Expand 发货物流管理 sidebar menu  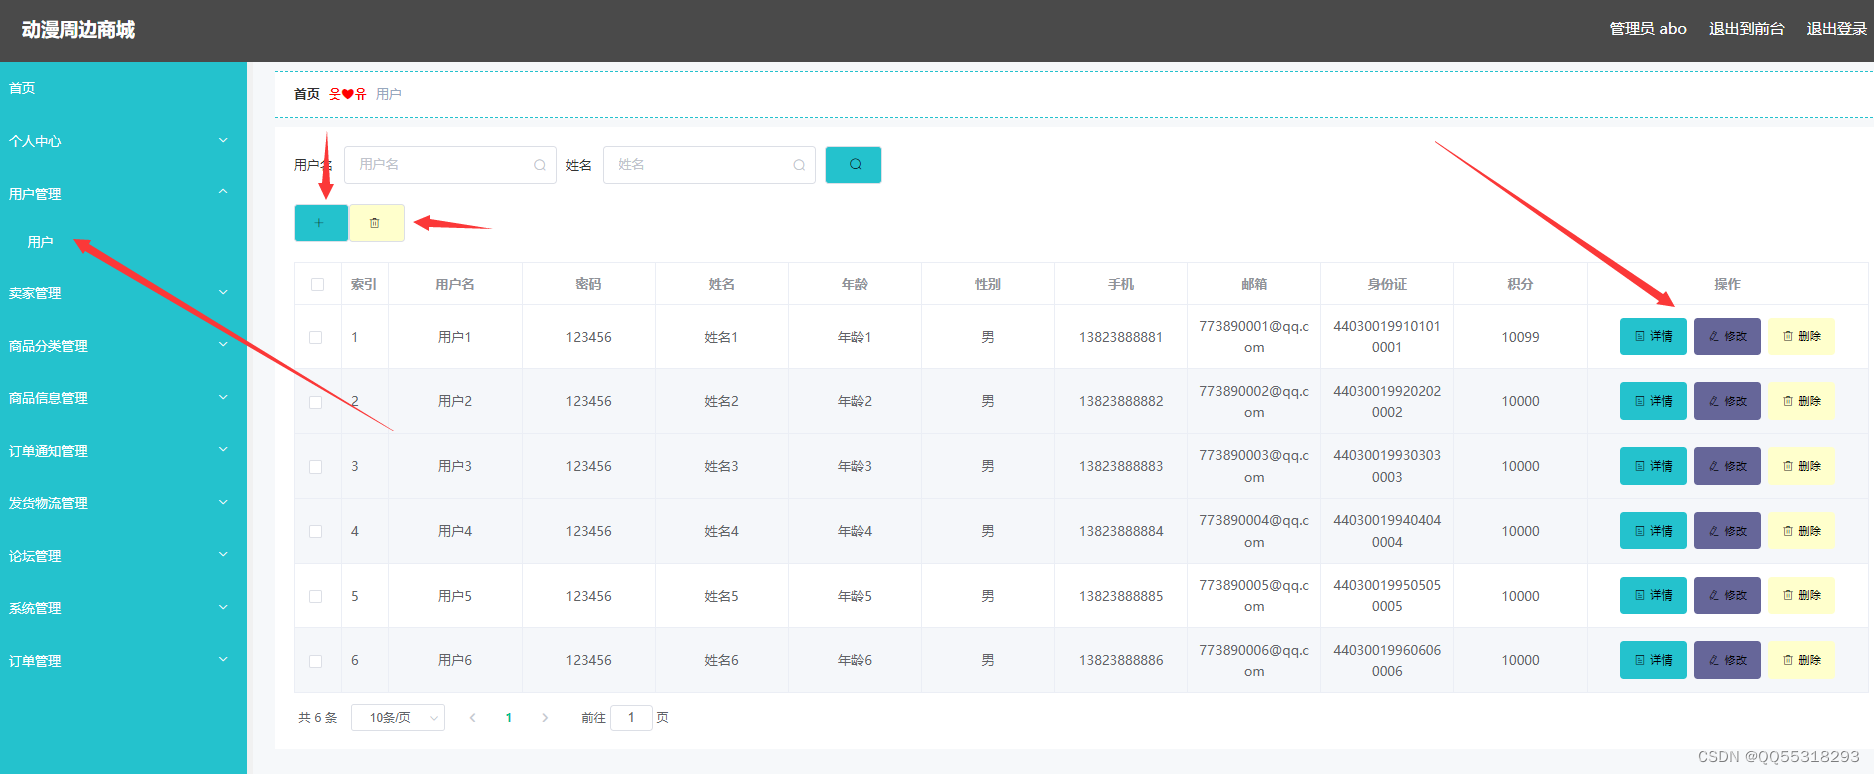[123, 503]
